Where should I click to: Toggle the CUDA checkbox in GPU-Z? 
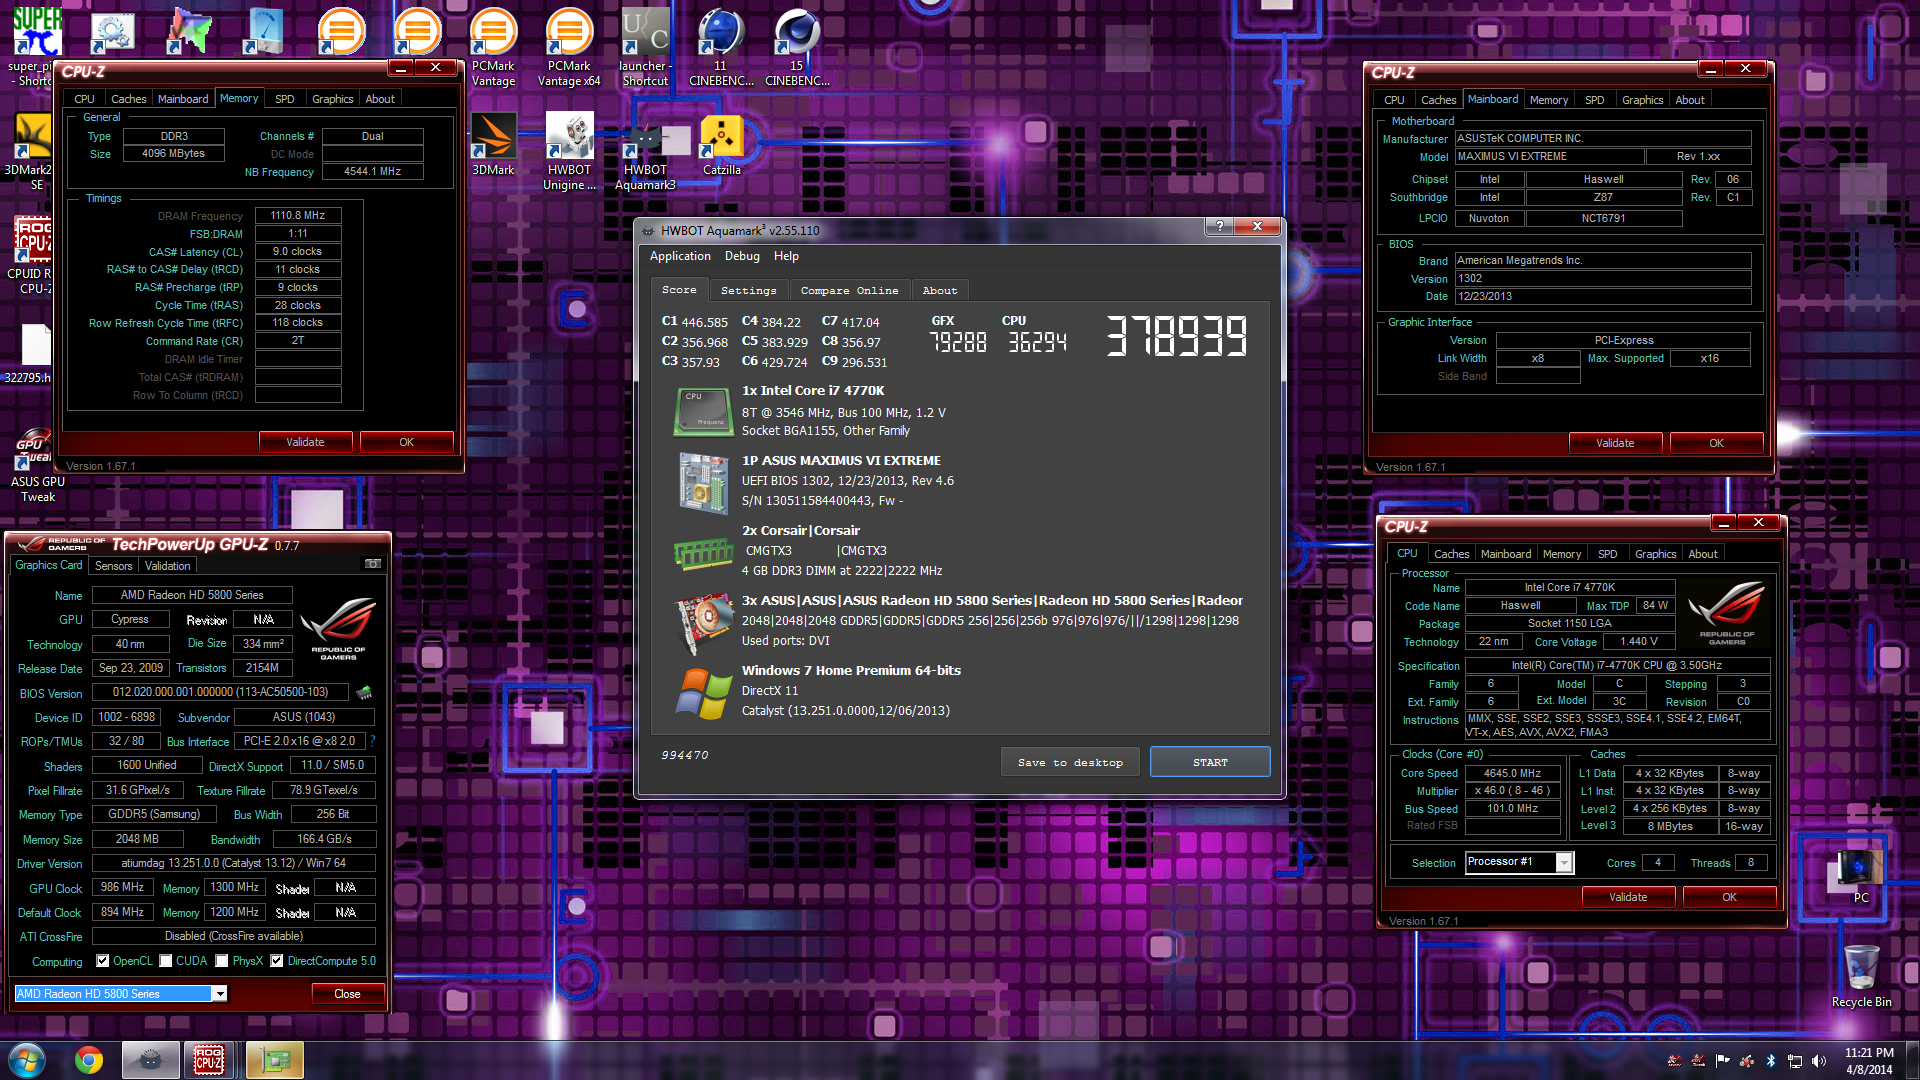pyautogui.click(x=165, y=961)
